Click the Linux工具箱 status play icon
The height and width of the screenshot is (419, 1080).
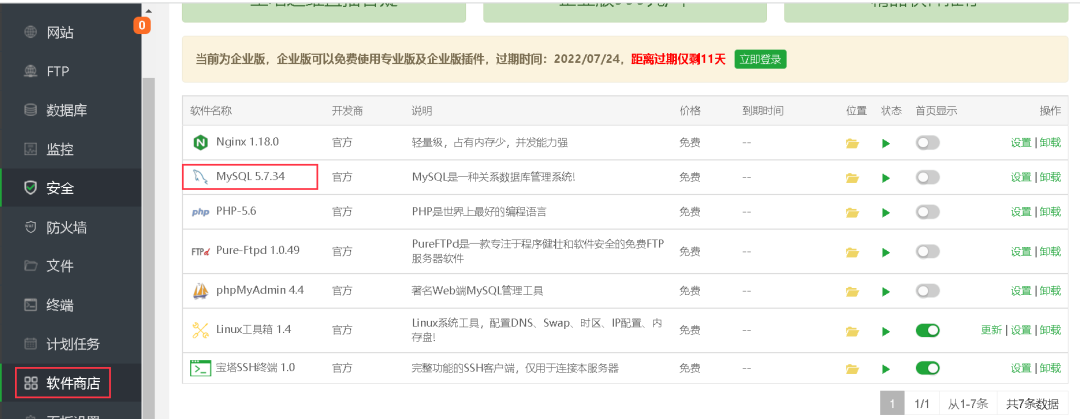pos(886,331)
